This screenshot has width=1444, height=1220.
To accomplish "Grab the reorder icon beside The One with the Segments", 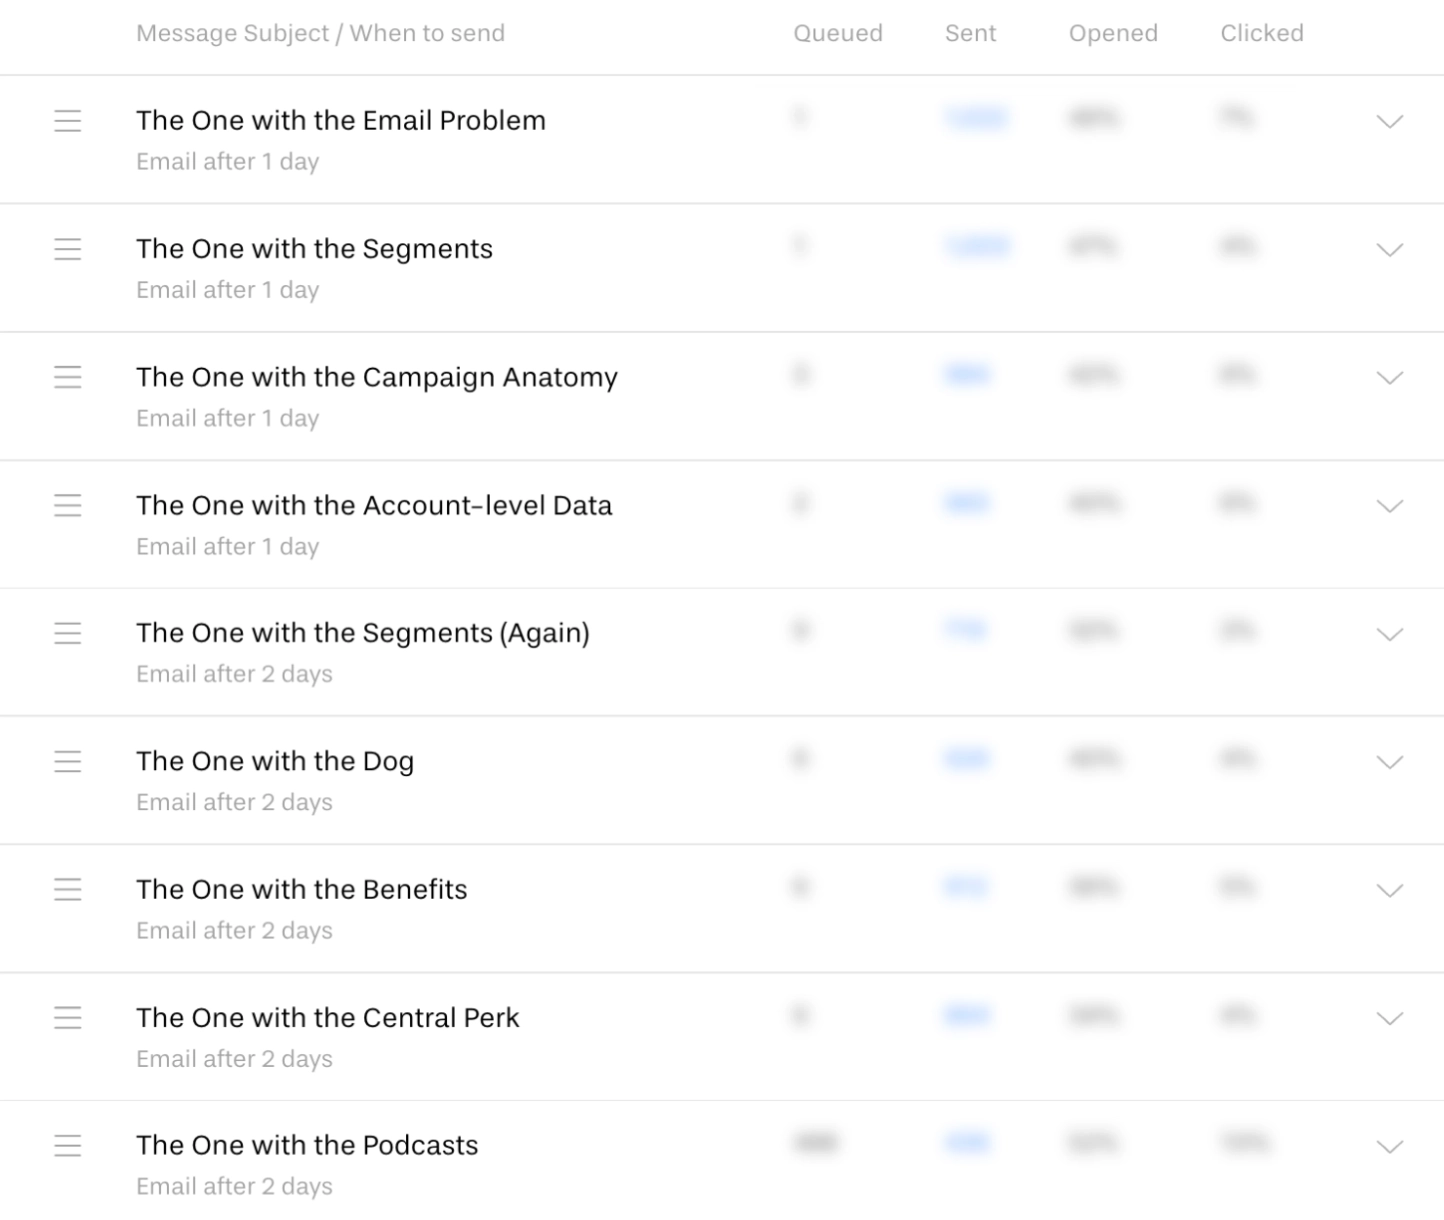I will click(68, 250).
